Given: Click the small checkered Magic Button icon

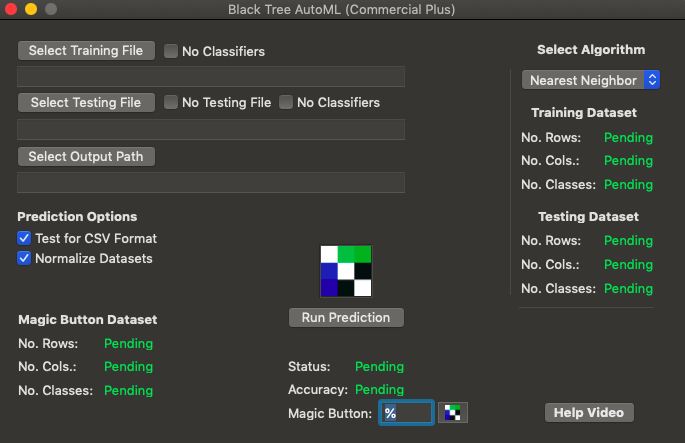Looking at the screenshot, I should [x=453, y=413].
